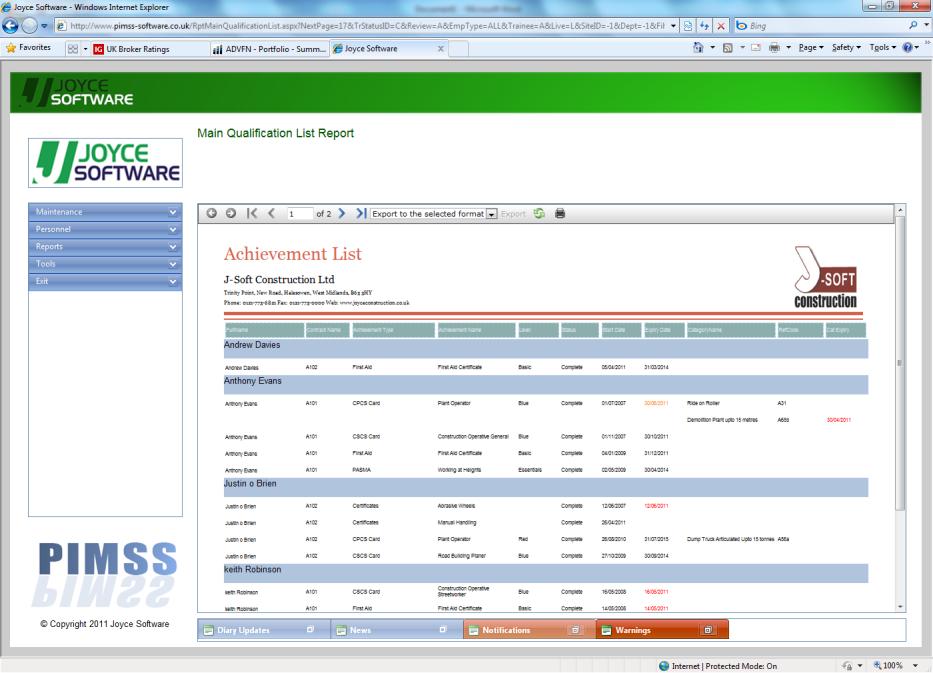Toggle the Compatibility View icon

pos(688,26)
